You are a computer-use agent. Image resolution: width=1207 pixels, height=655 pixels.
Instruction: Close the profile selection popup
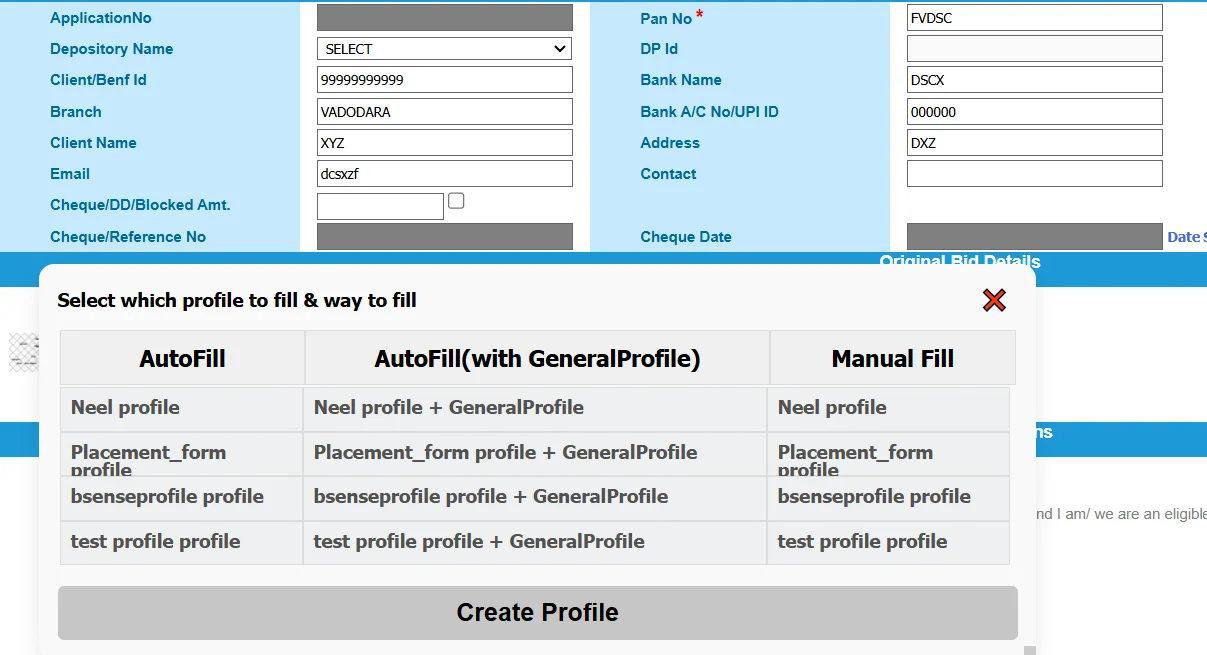[x=994, y=300]
